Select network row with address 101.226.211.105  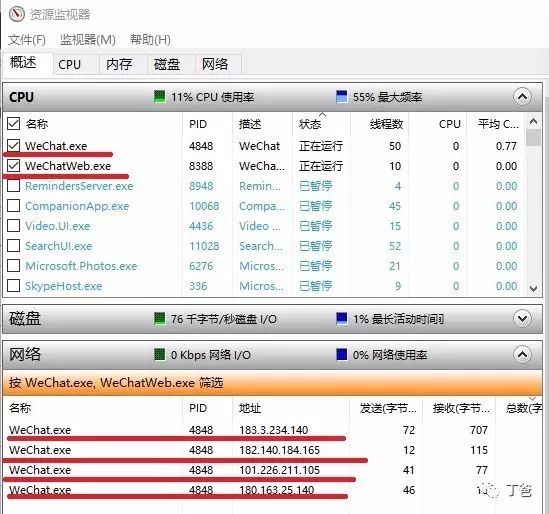(x=272, y=470)
